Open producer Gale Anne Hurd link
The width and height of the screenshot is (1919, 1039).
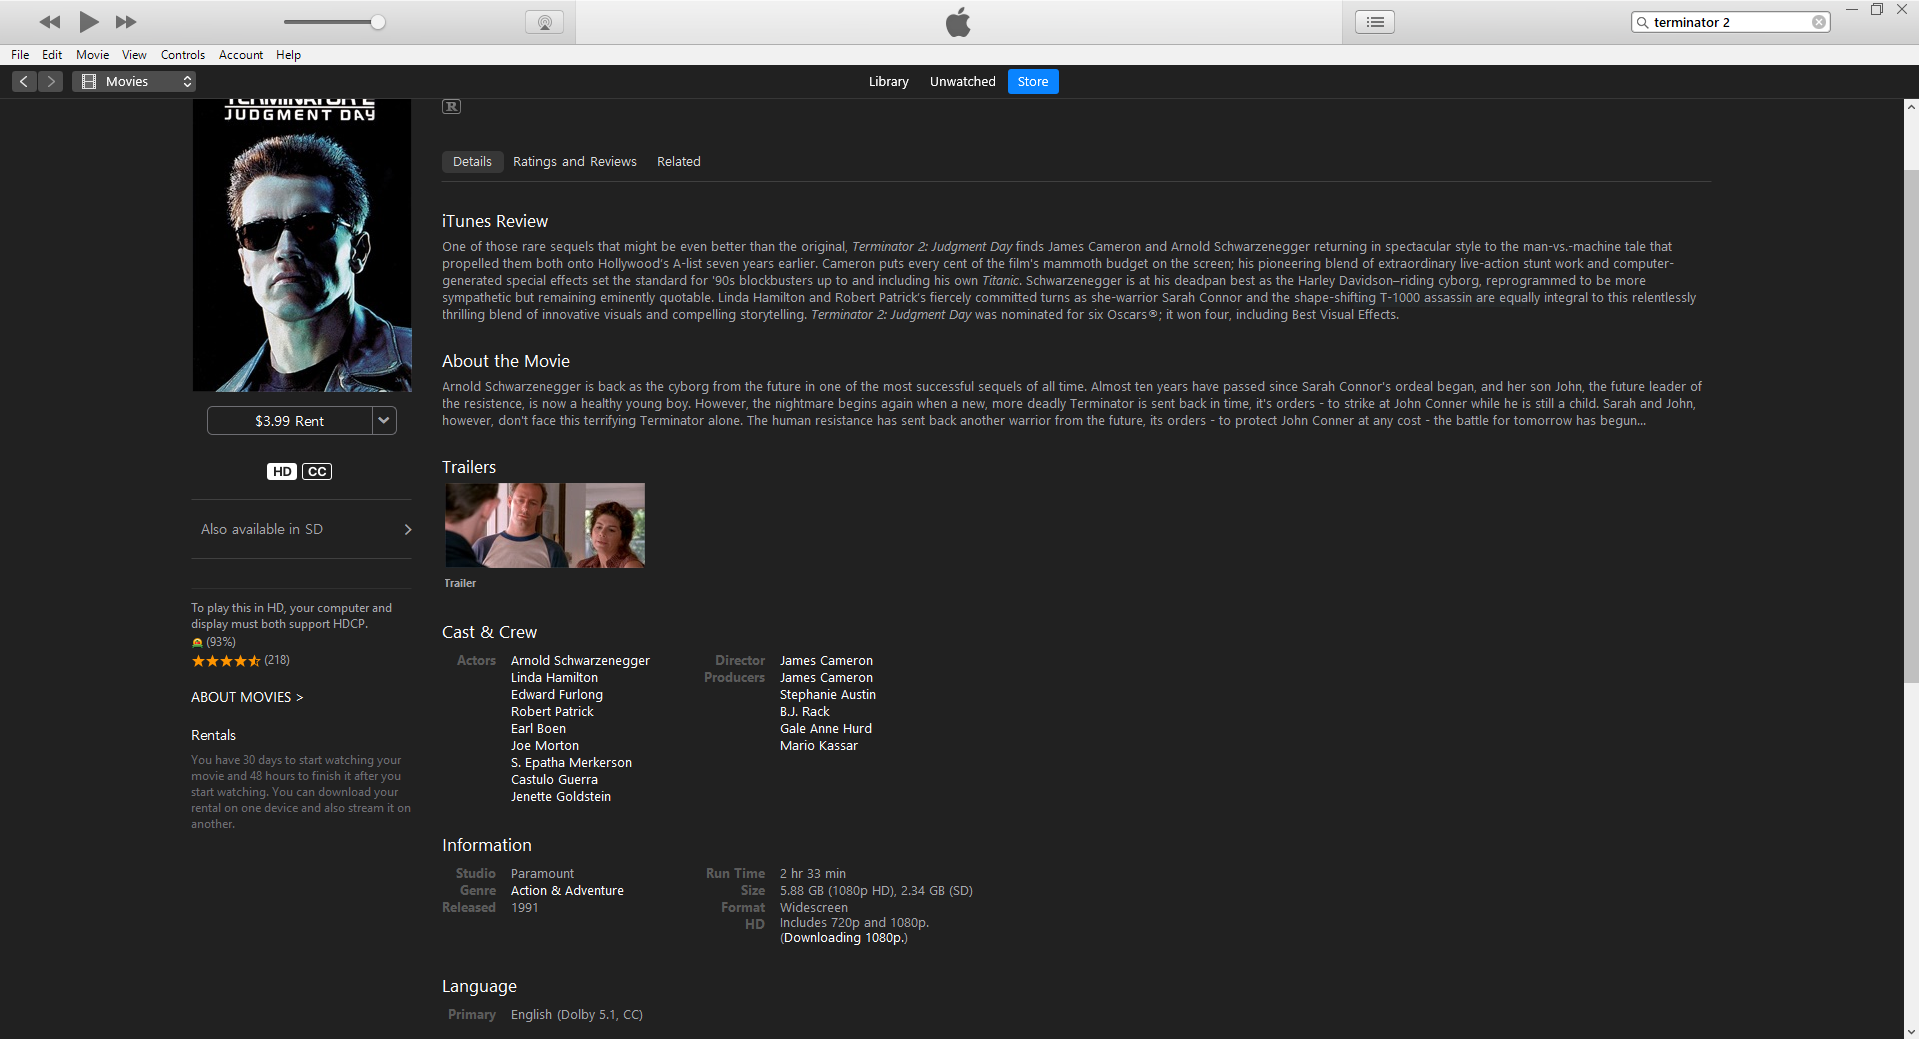[x=826, y=729]
